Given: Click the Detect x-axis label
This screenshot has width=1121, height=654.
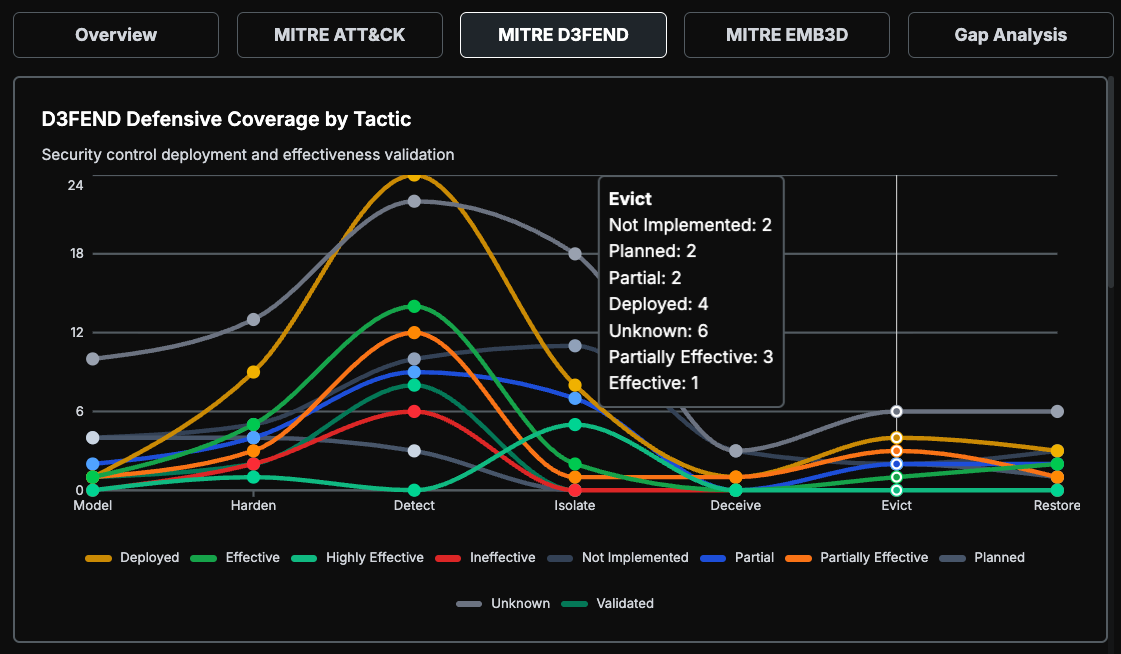Looking at the screenshot, I should 414,505.
